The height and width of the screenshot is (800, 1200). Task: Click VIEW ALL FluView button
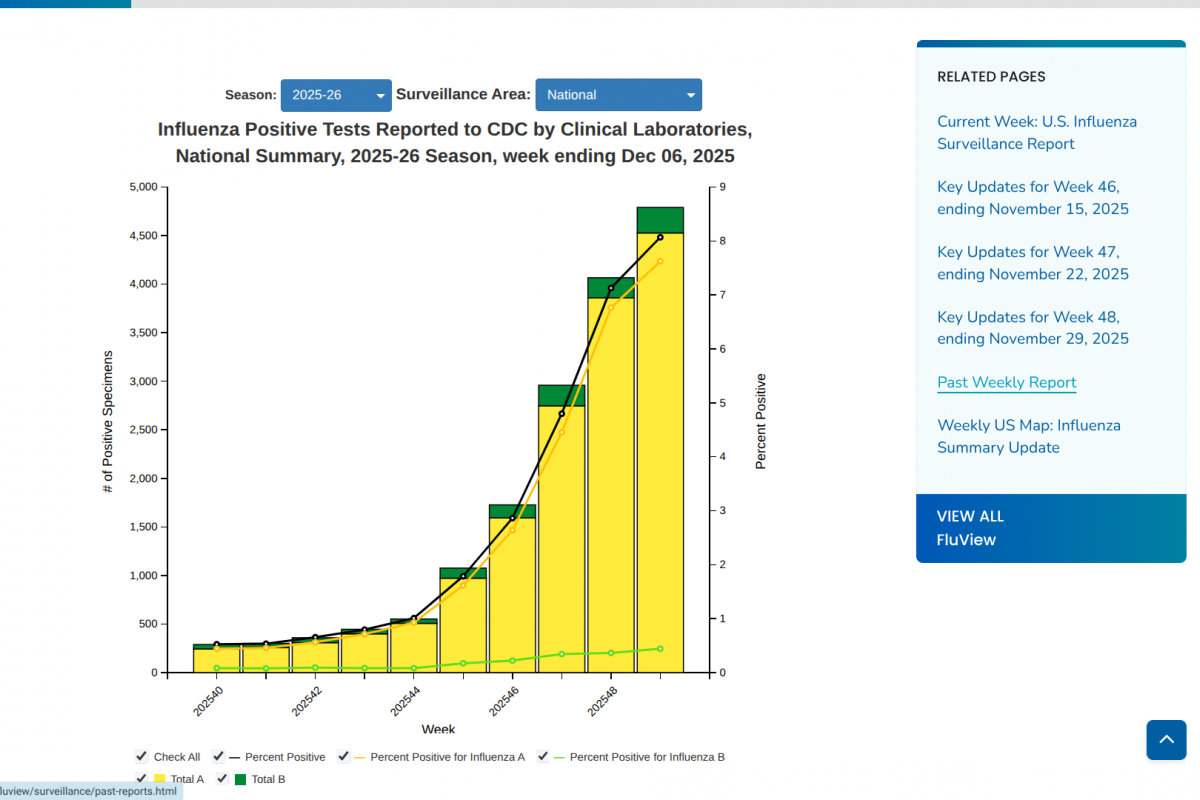tap(1050, 528)
